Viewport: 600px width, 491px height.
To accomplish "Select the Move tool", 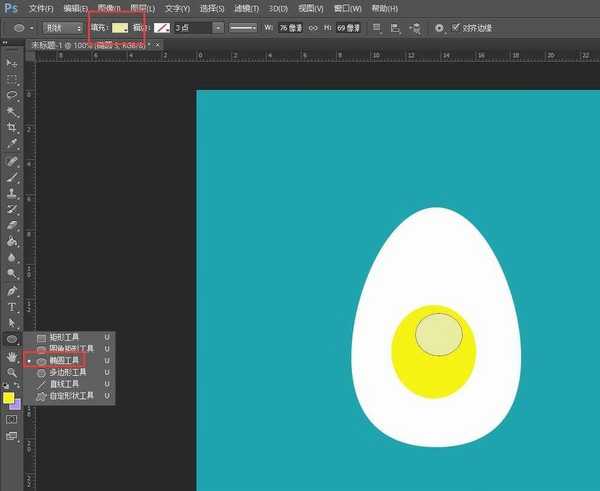I will click(12, 63).
